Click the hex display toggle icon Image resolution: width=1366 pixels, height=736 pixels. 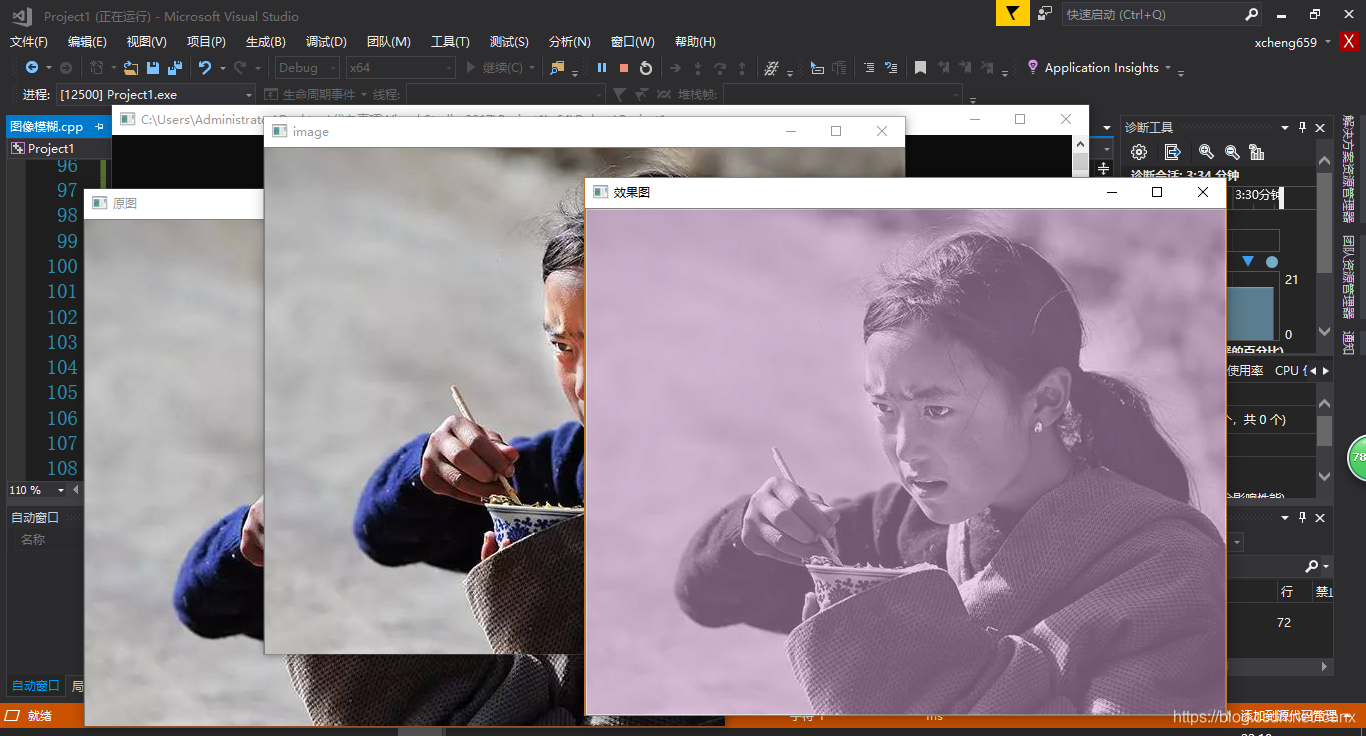(771, 68)
